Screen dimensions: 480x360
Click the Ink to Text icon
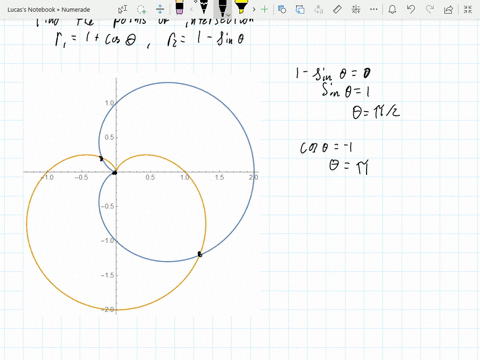point(319,9)
